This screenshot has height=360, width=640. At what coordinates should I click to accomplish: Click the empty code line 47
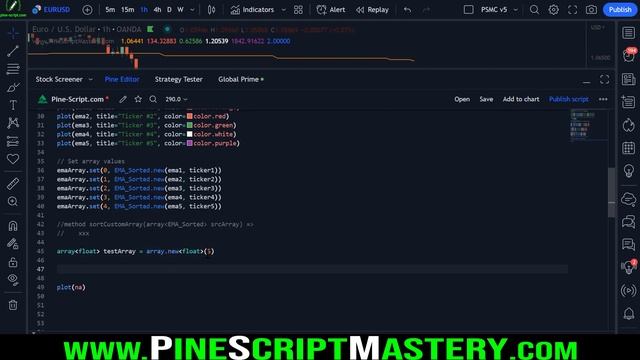(x=312, y=269)
